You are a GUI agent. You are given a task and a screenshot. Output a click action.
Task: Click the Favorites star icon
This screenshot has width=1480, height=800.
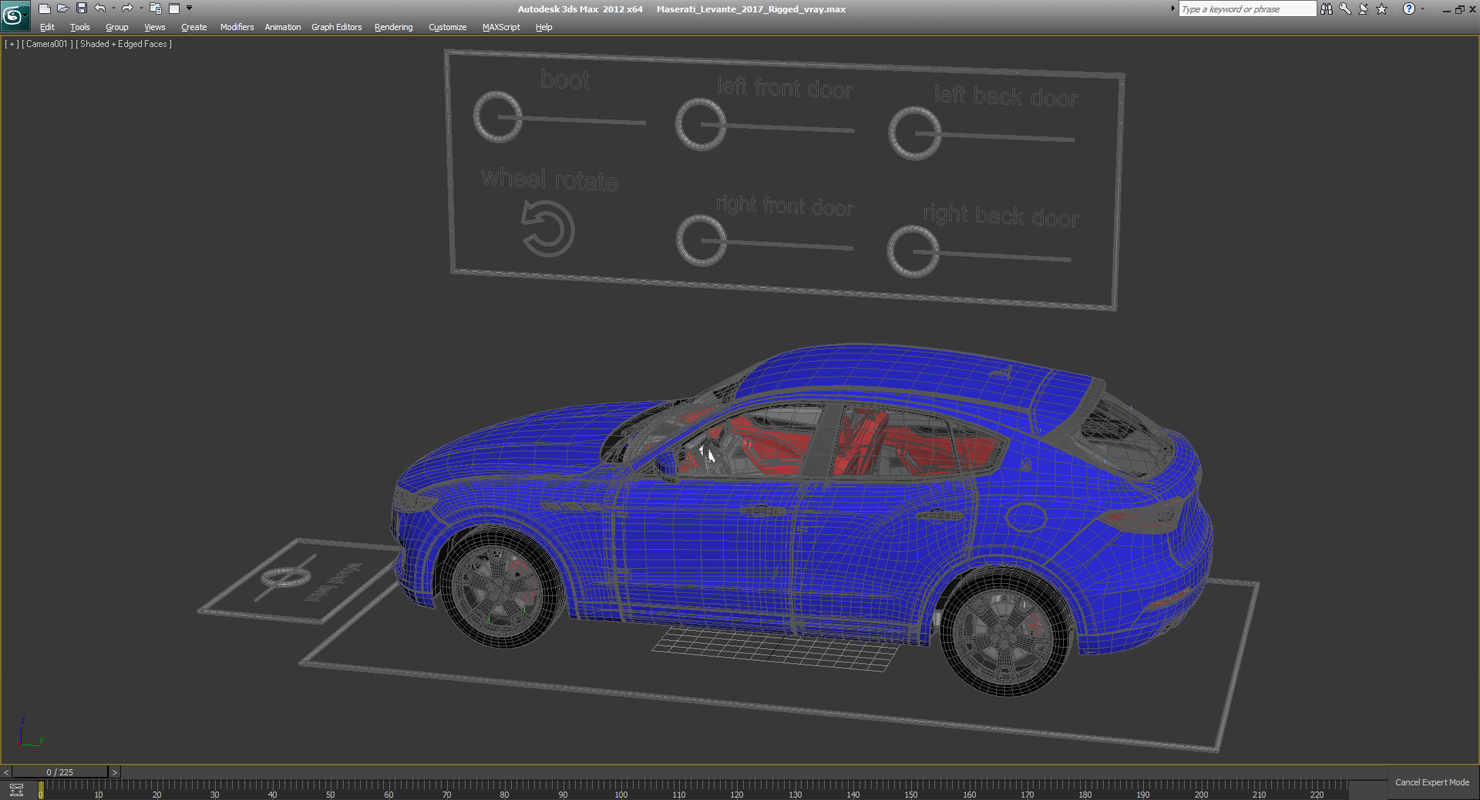pyautogui.click(x=1382, y=9)
